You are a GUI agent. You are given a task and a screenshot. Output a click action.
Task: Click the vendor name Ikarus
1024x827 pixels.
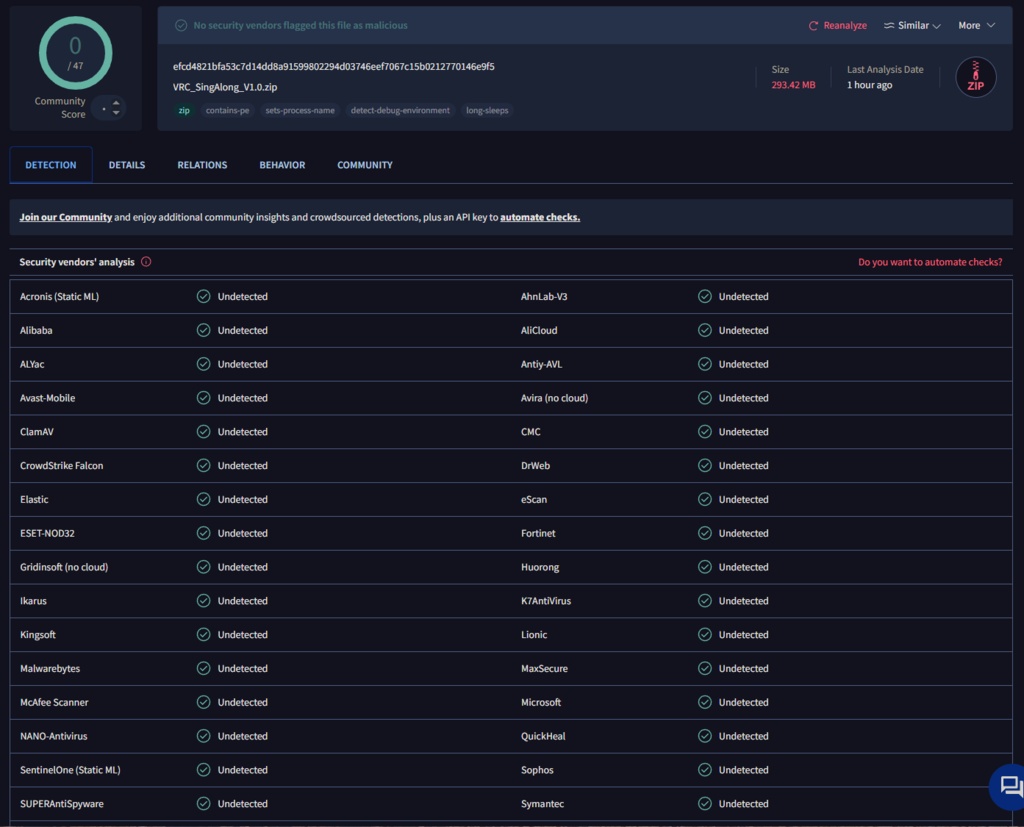pos(33,601)
